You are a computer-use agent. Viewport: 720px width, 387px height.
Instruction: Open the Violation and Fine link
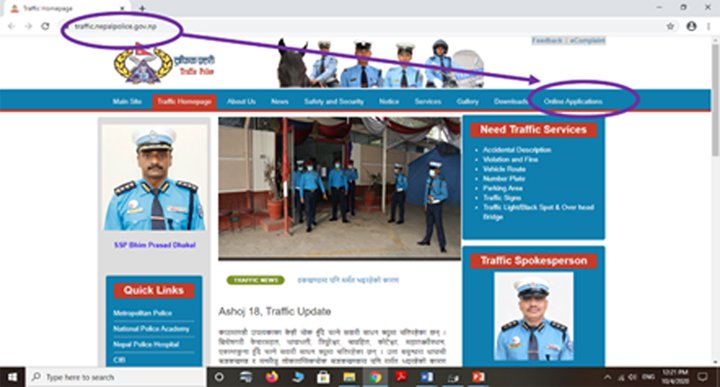click(x=510, y=159)
